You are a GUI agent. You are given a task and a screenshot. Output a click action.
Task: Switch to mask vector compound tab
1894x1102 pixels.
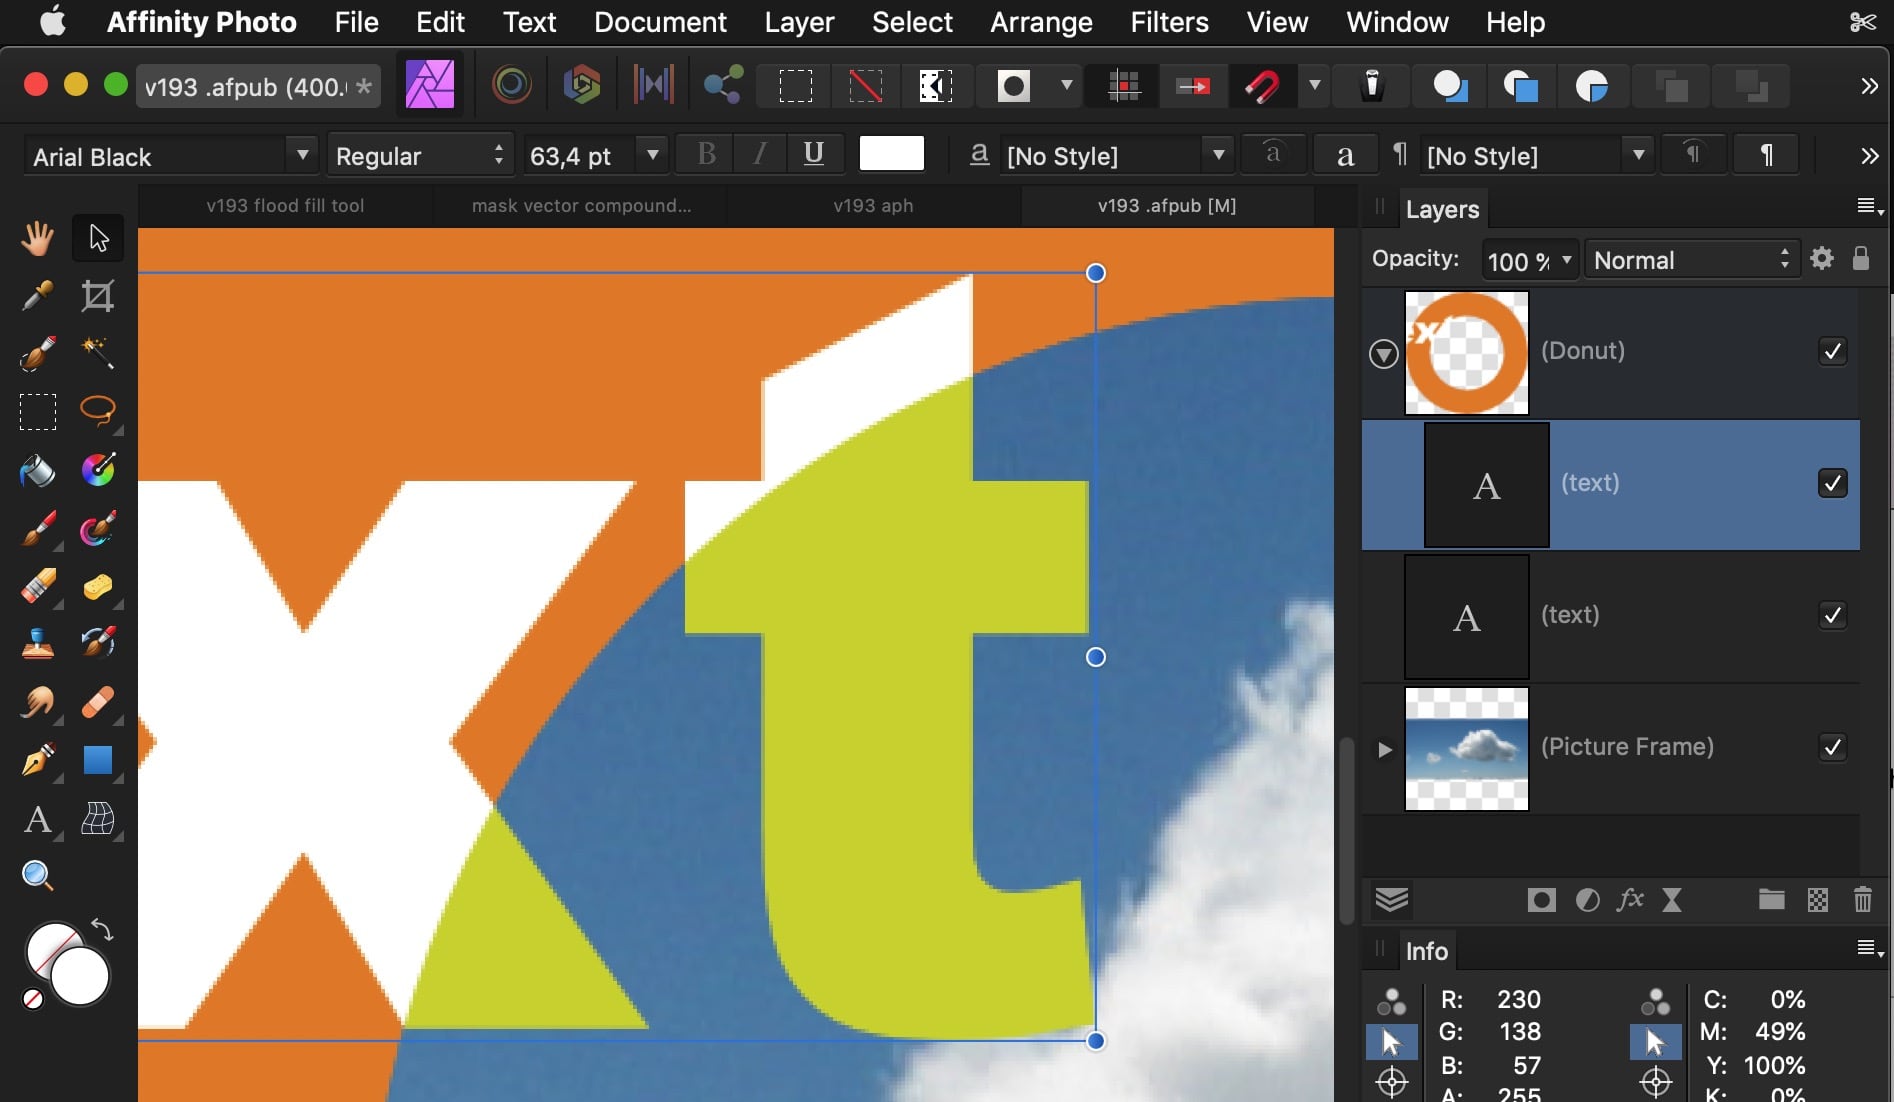(x=581, y=206)
